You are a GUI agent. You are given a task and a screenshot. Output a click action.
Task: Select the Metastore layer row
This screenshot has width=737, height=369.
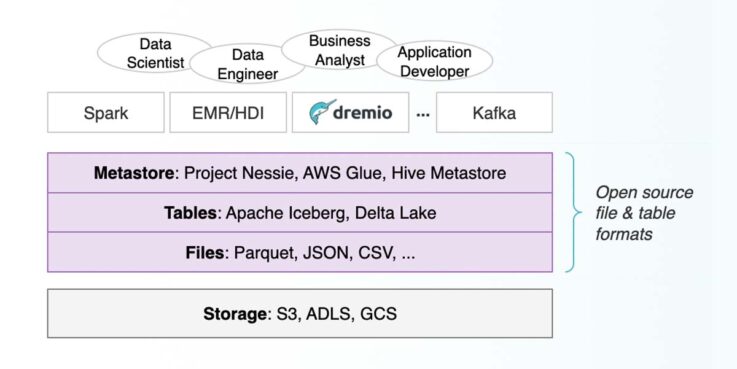(300, 173)
